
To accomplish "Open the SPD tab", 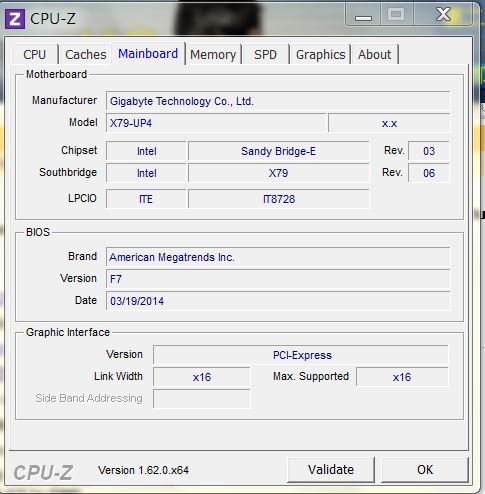I will coord(265,54).
